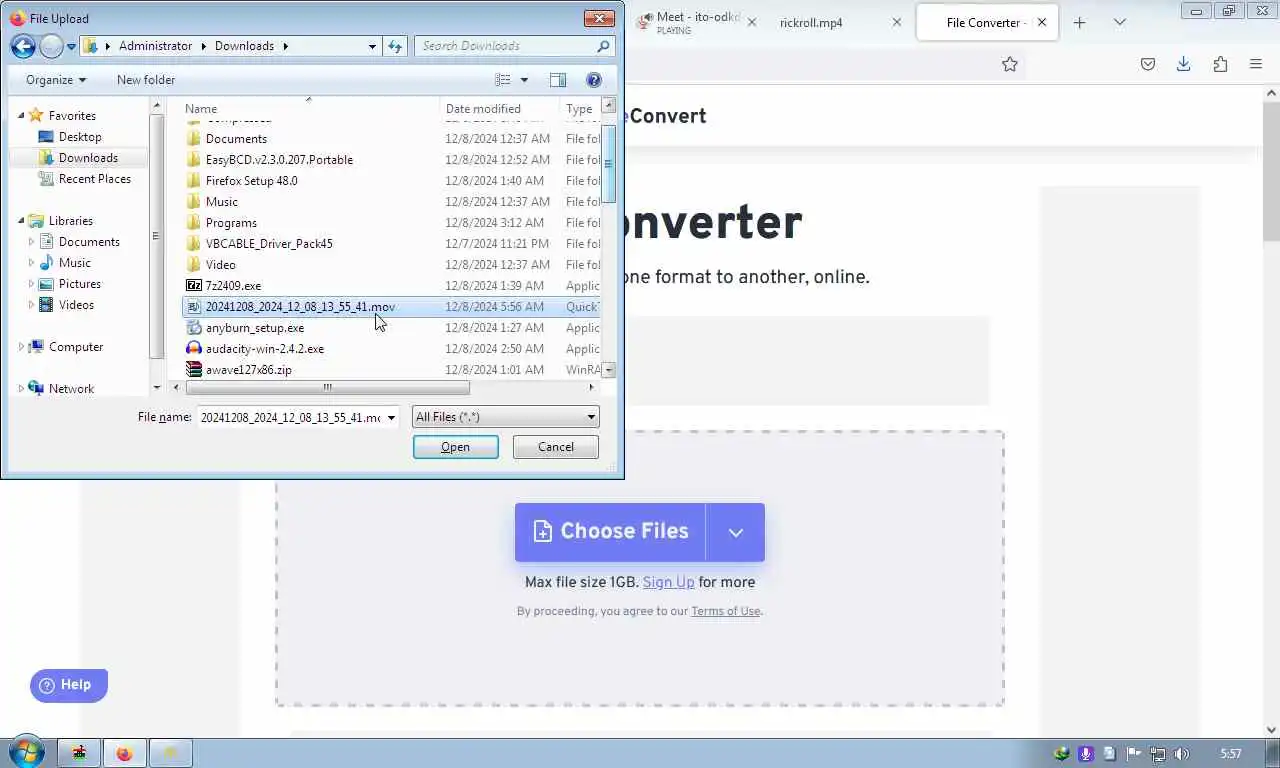
Task: Open the file dialog Help icon
Action: 593,80
